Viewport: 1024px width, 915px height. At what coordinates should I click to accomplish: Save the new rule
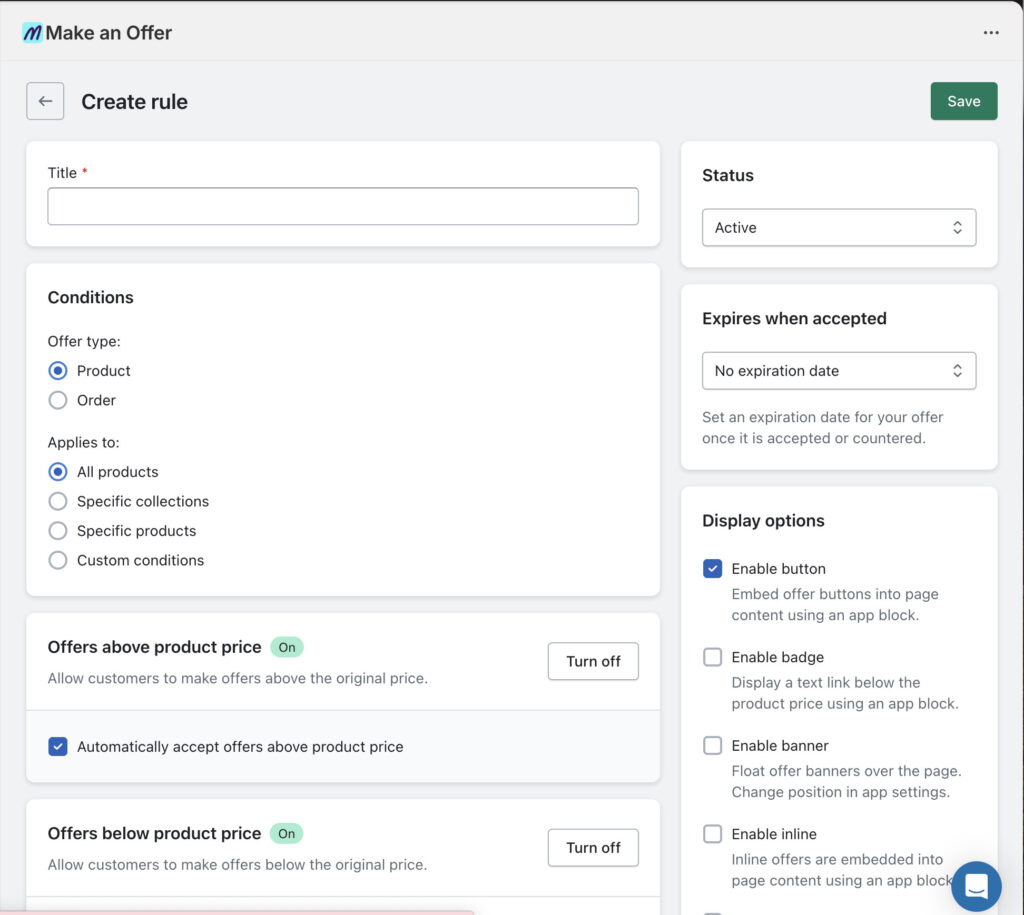(963, 101)
